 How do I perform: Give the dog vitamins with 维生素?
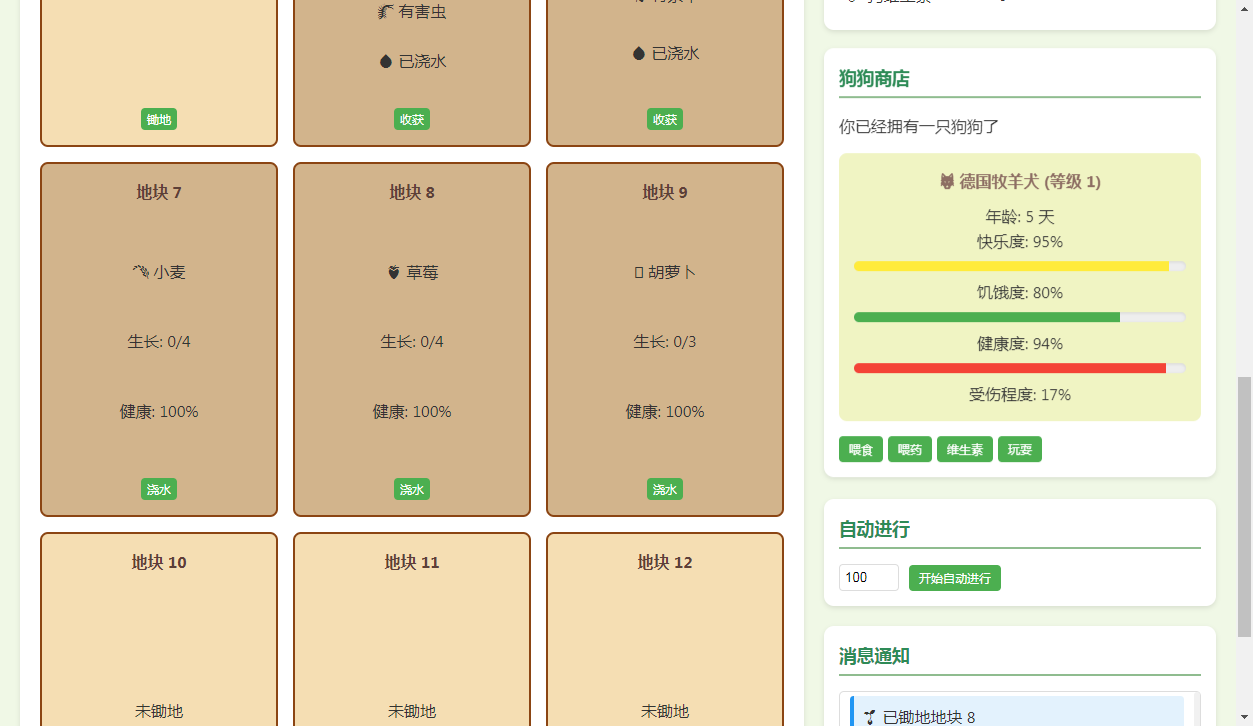point(965,450)
